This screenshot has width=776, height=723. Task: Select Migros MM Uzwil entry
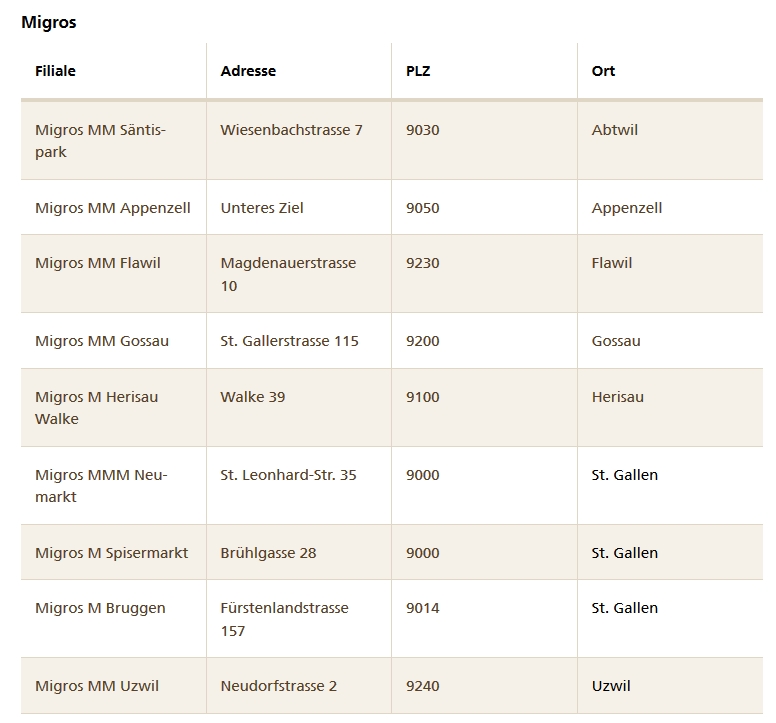coord(96,686)
